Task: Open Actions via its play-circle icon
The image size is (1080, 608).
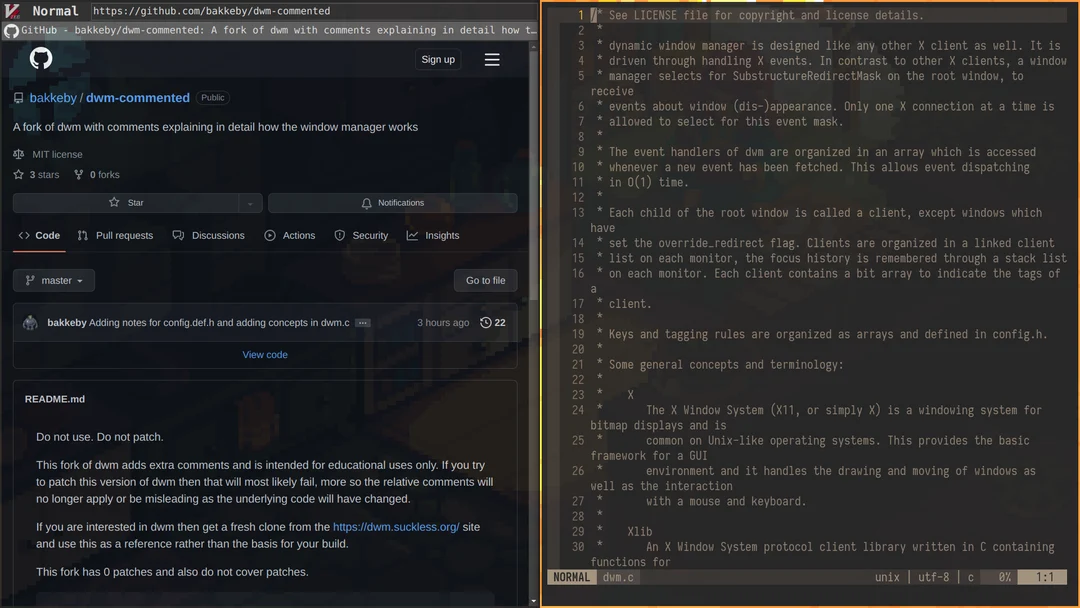Action: coord(268,235)
